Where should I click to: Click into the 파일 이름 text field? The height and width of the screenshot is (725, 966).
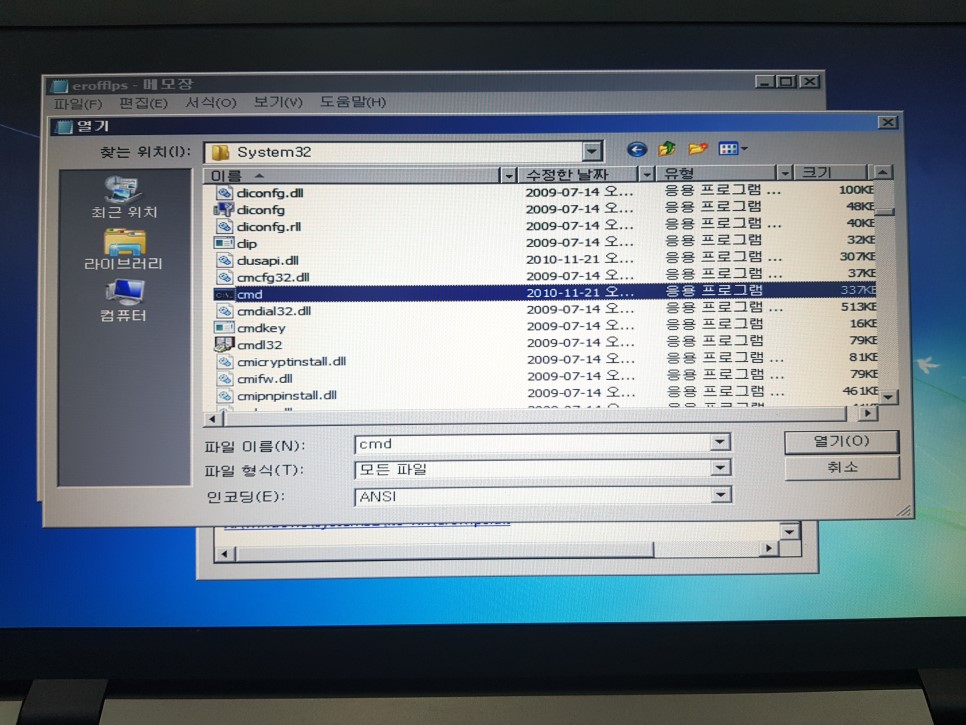click(x=532, y=444)
